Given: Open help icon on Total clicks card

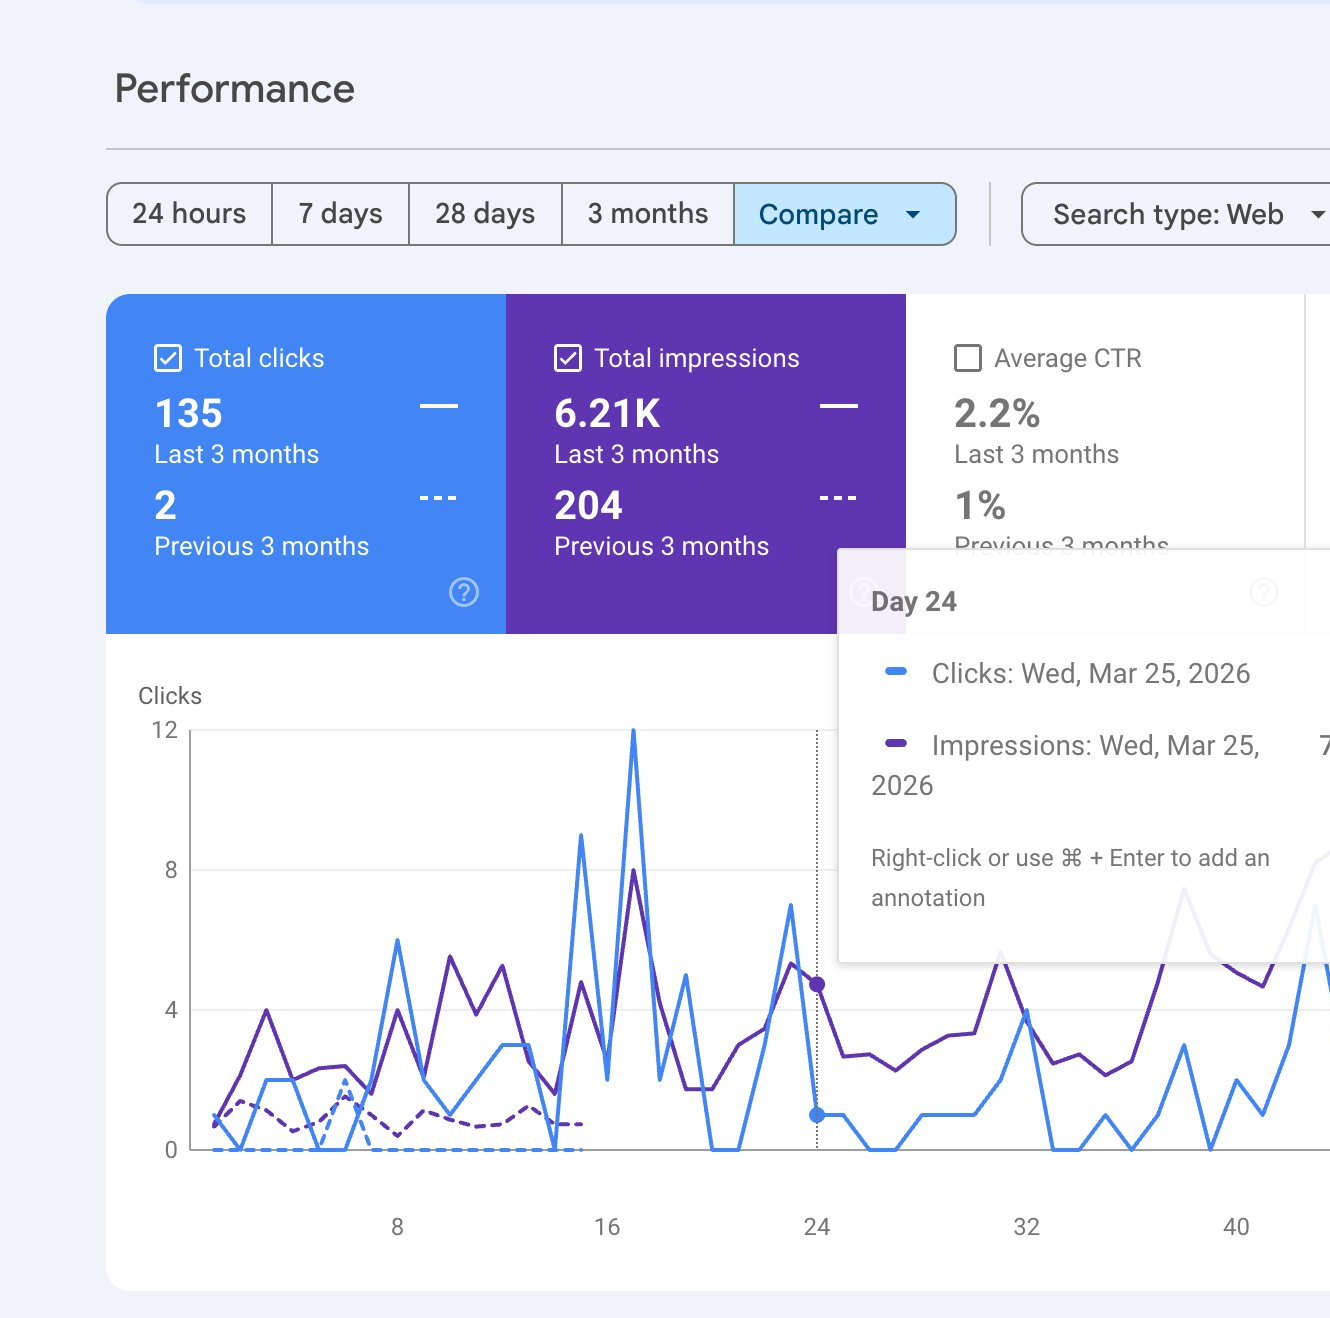Looking at the screenshot, I should [464, 592].
